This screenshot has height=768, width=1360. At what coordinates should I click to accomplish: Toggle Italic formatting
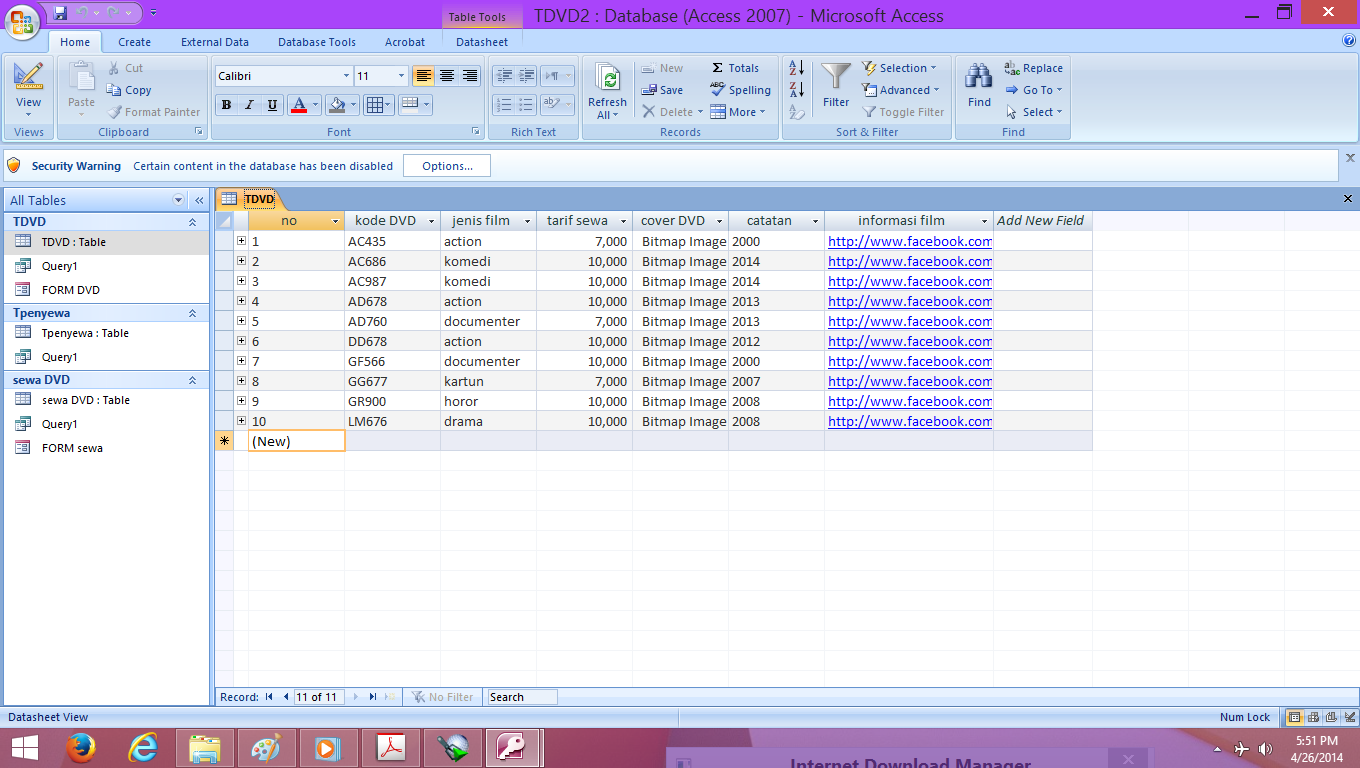(248, 105)
